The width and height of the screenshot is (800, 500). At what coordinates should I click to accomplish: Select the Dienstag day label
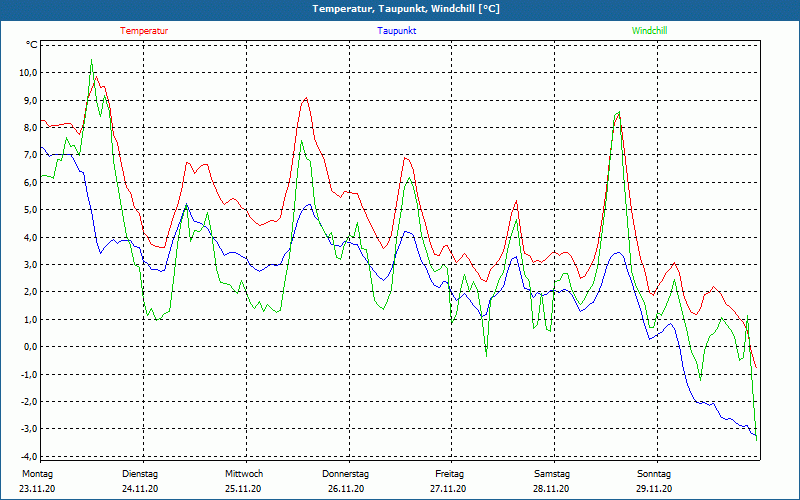point(140,474)
